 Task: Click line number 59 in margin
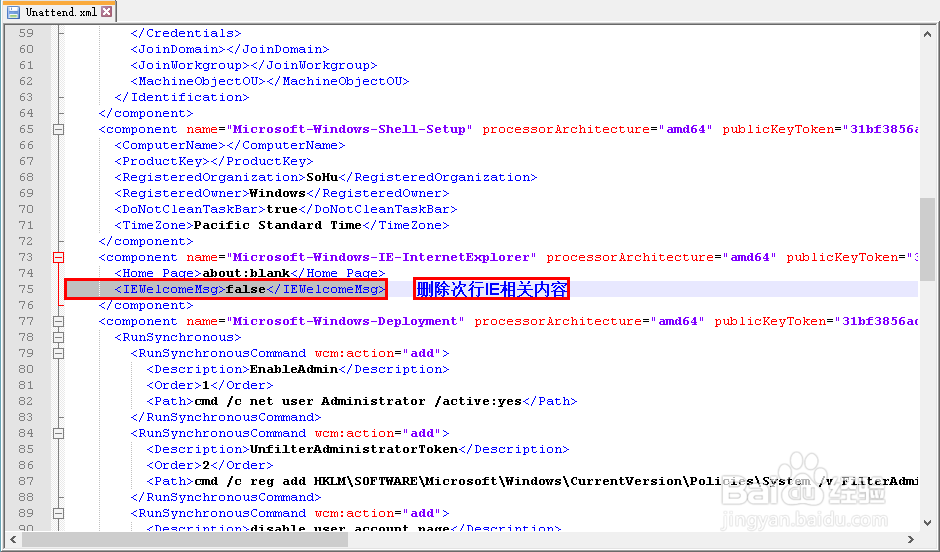(26, 34)
